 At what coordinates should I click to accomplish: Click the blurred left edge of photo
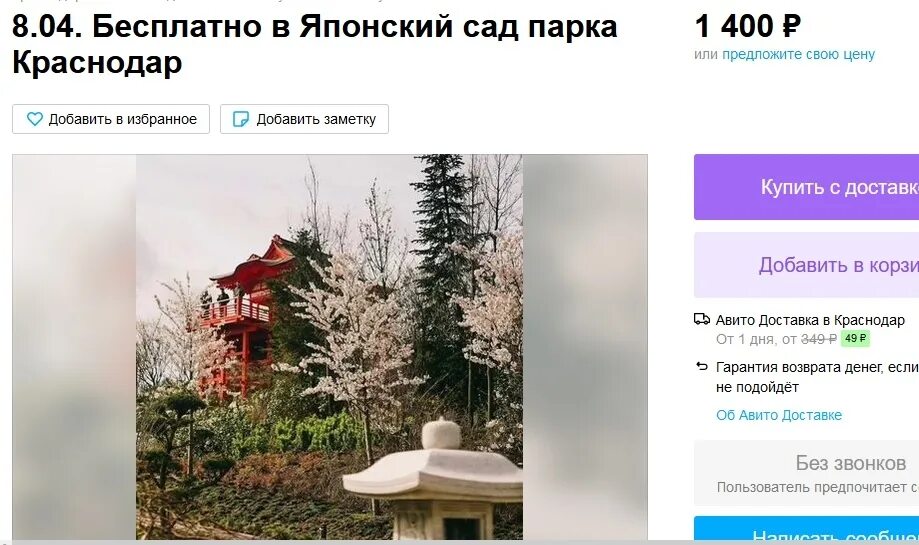pos(74,347)
